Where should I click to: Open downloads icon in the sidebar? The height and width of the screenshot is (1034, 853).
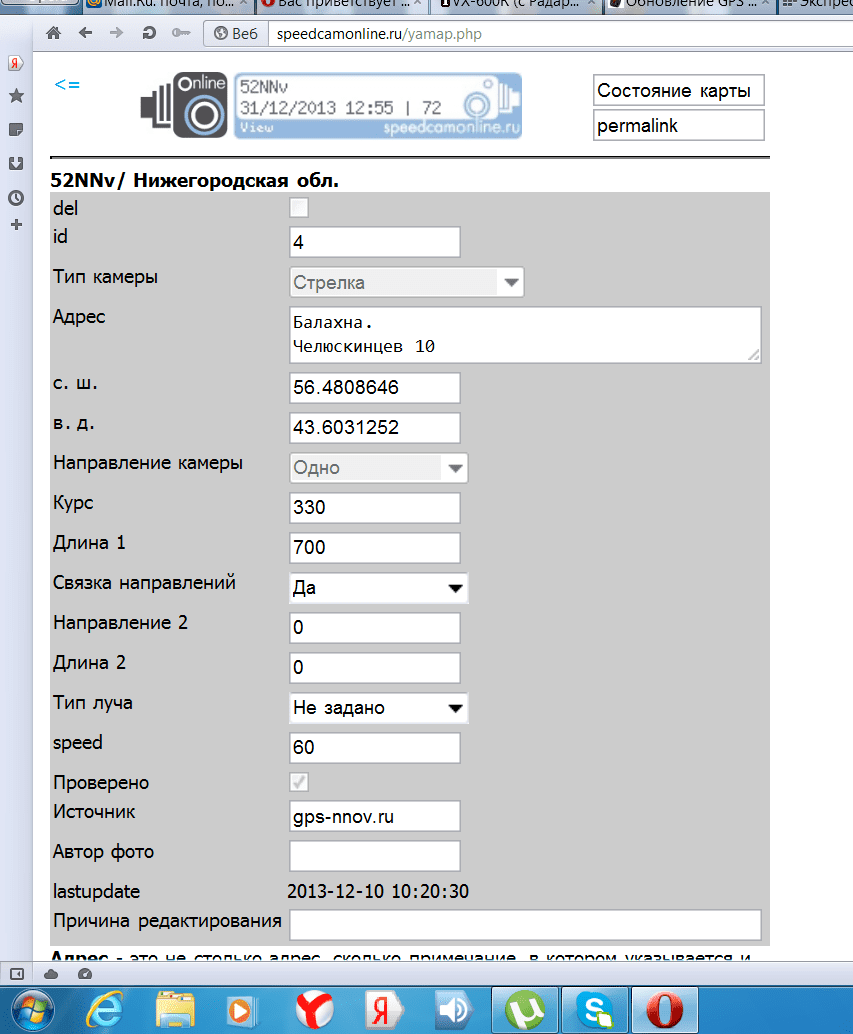pos(16,163)
